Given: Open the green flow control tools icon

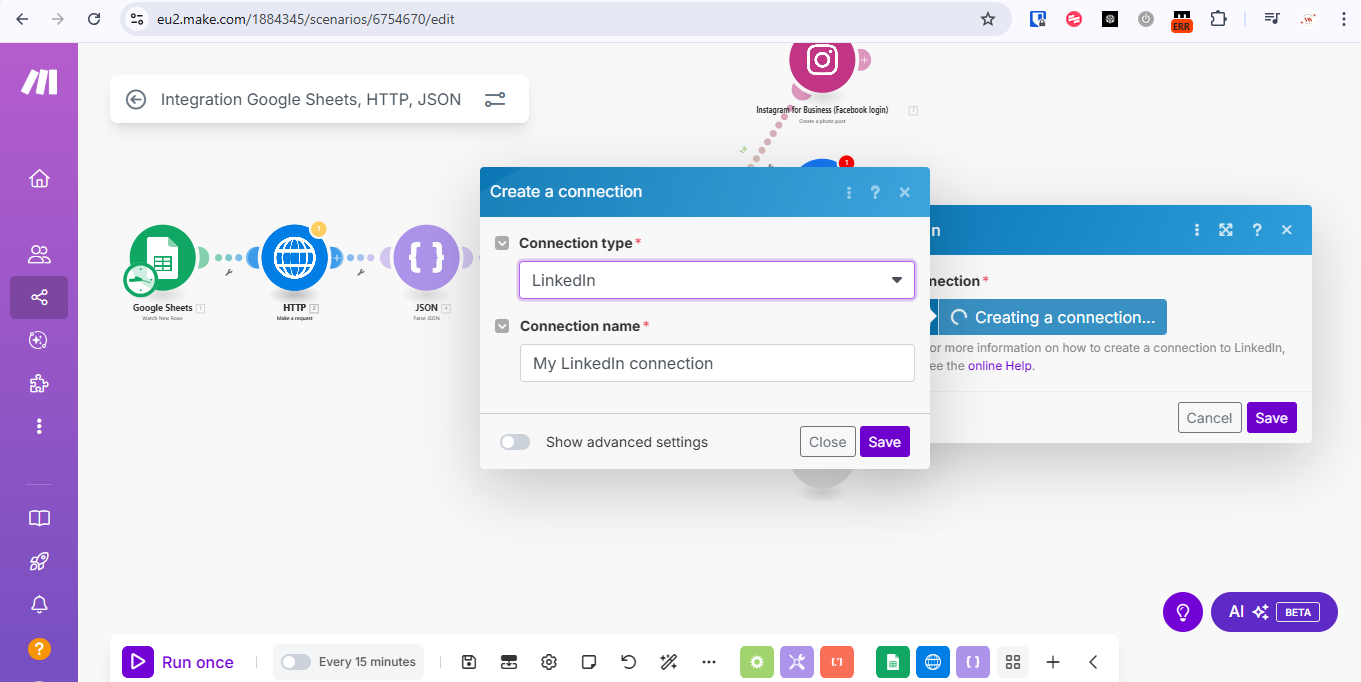Looking at the screenshot, I should (757, 662).
